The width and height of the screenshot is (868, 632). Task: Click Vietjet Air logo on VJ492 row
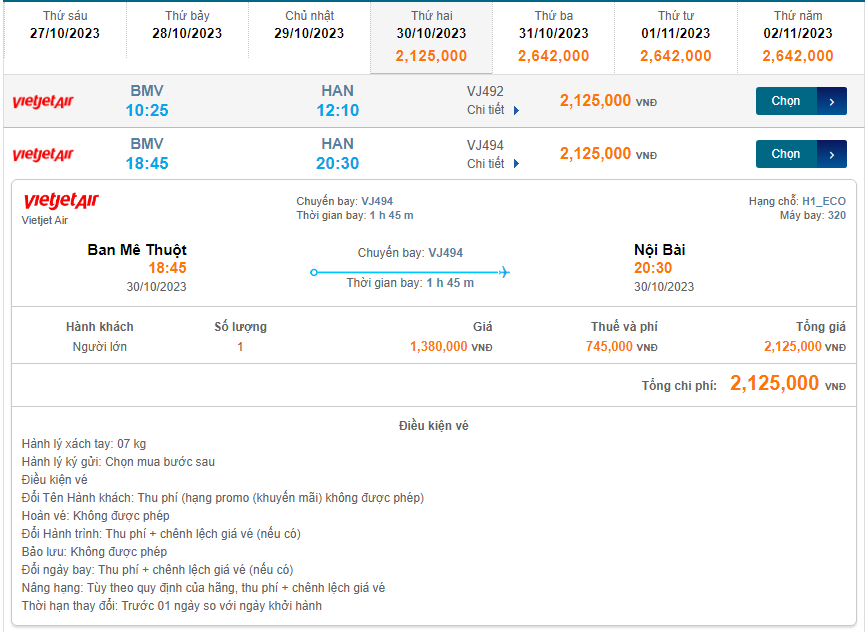43,102
